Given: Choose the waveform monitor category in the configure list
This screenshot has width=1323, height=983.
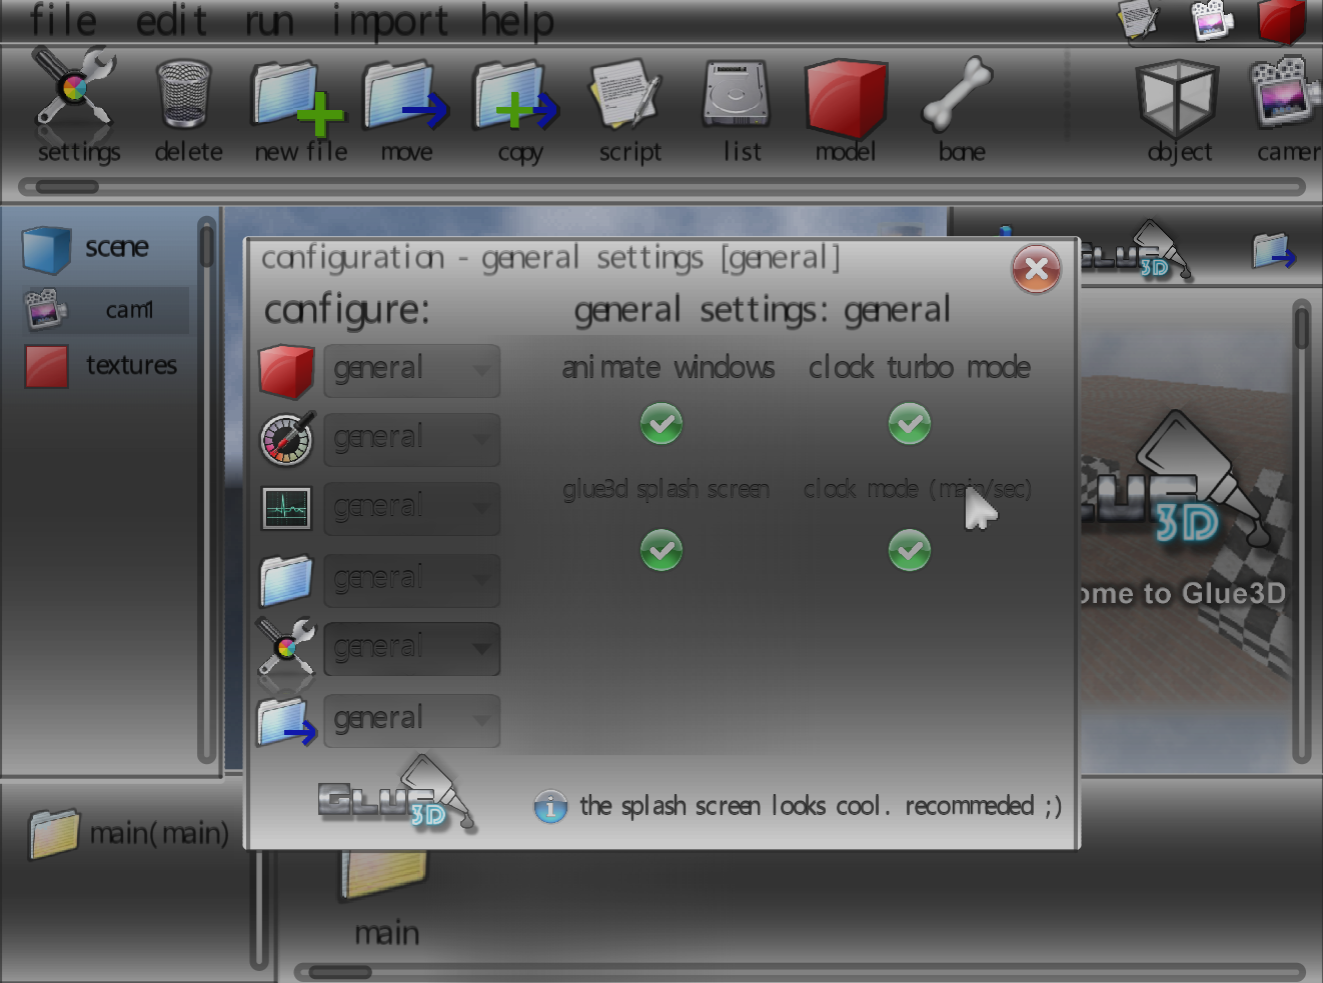Looking at the screenshot, I should [x=287, y=508].
